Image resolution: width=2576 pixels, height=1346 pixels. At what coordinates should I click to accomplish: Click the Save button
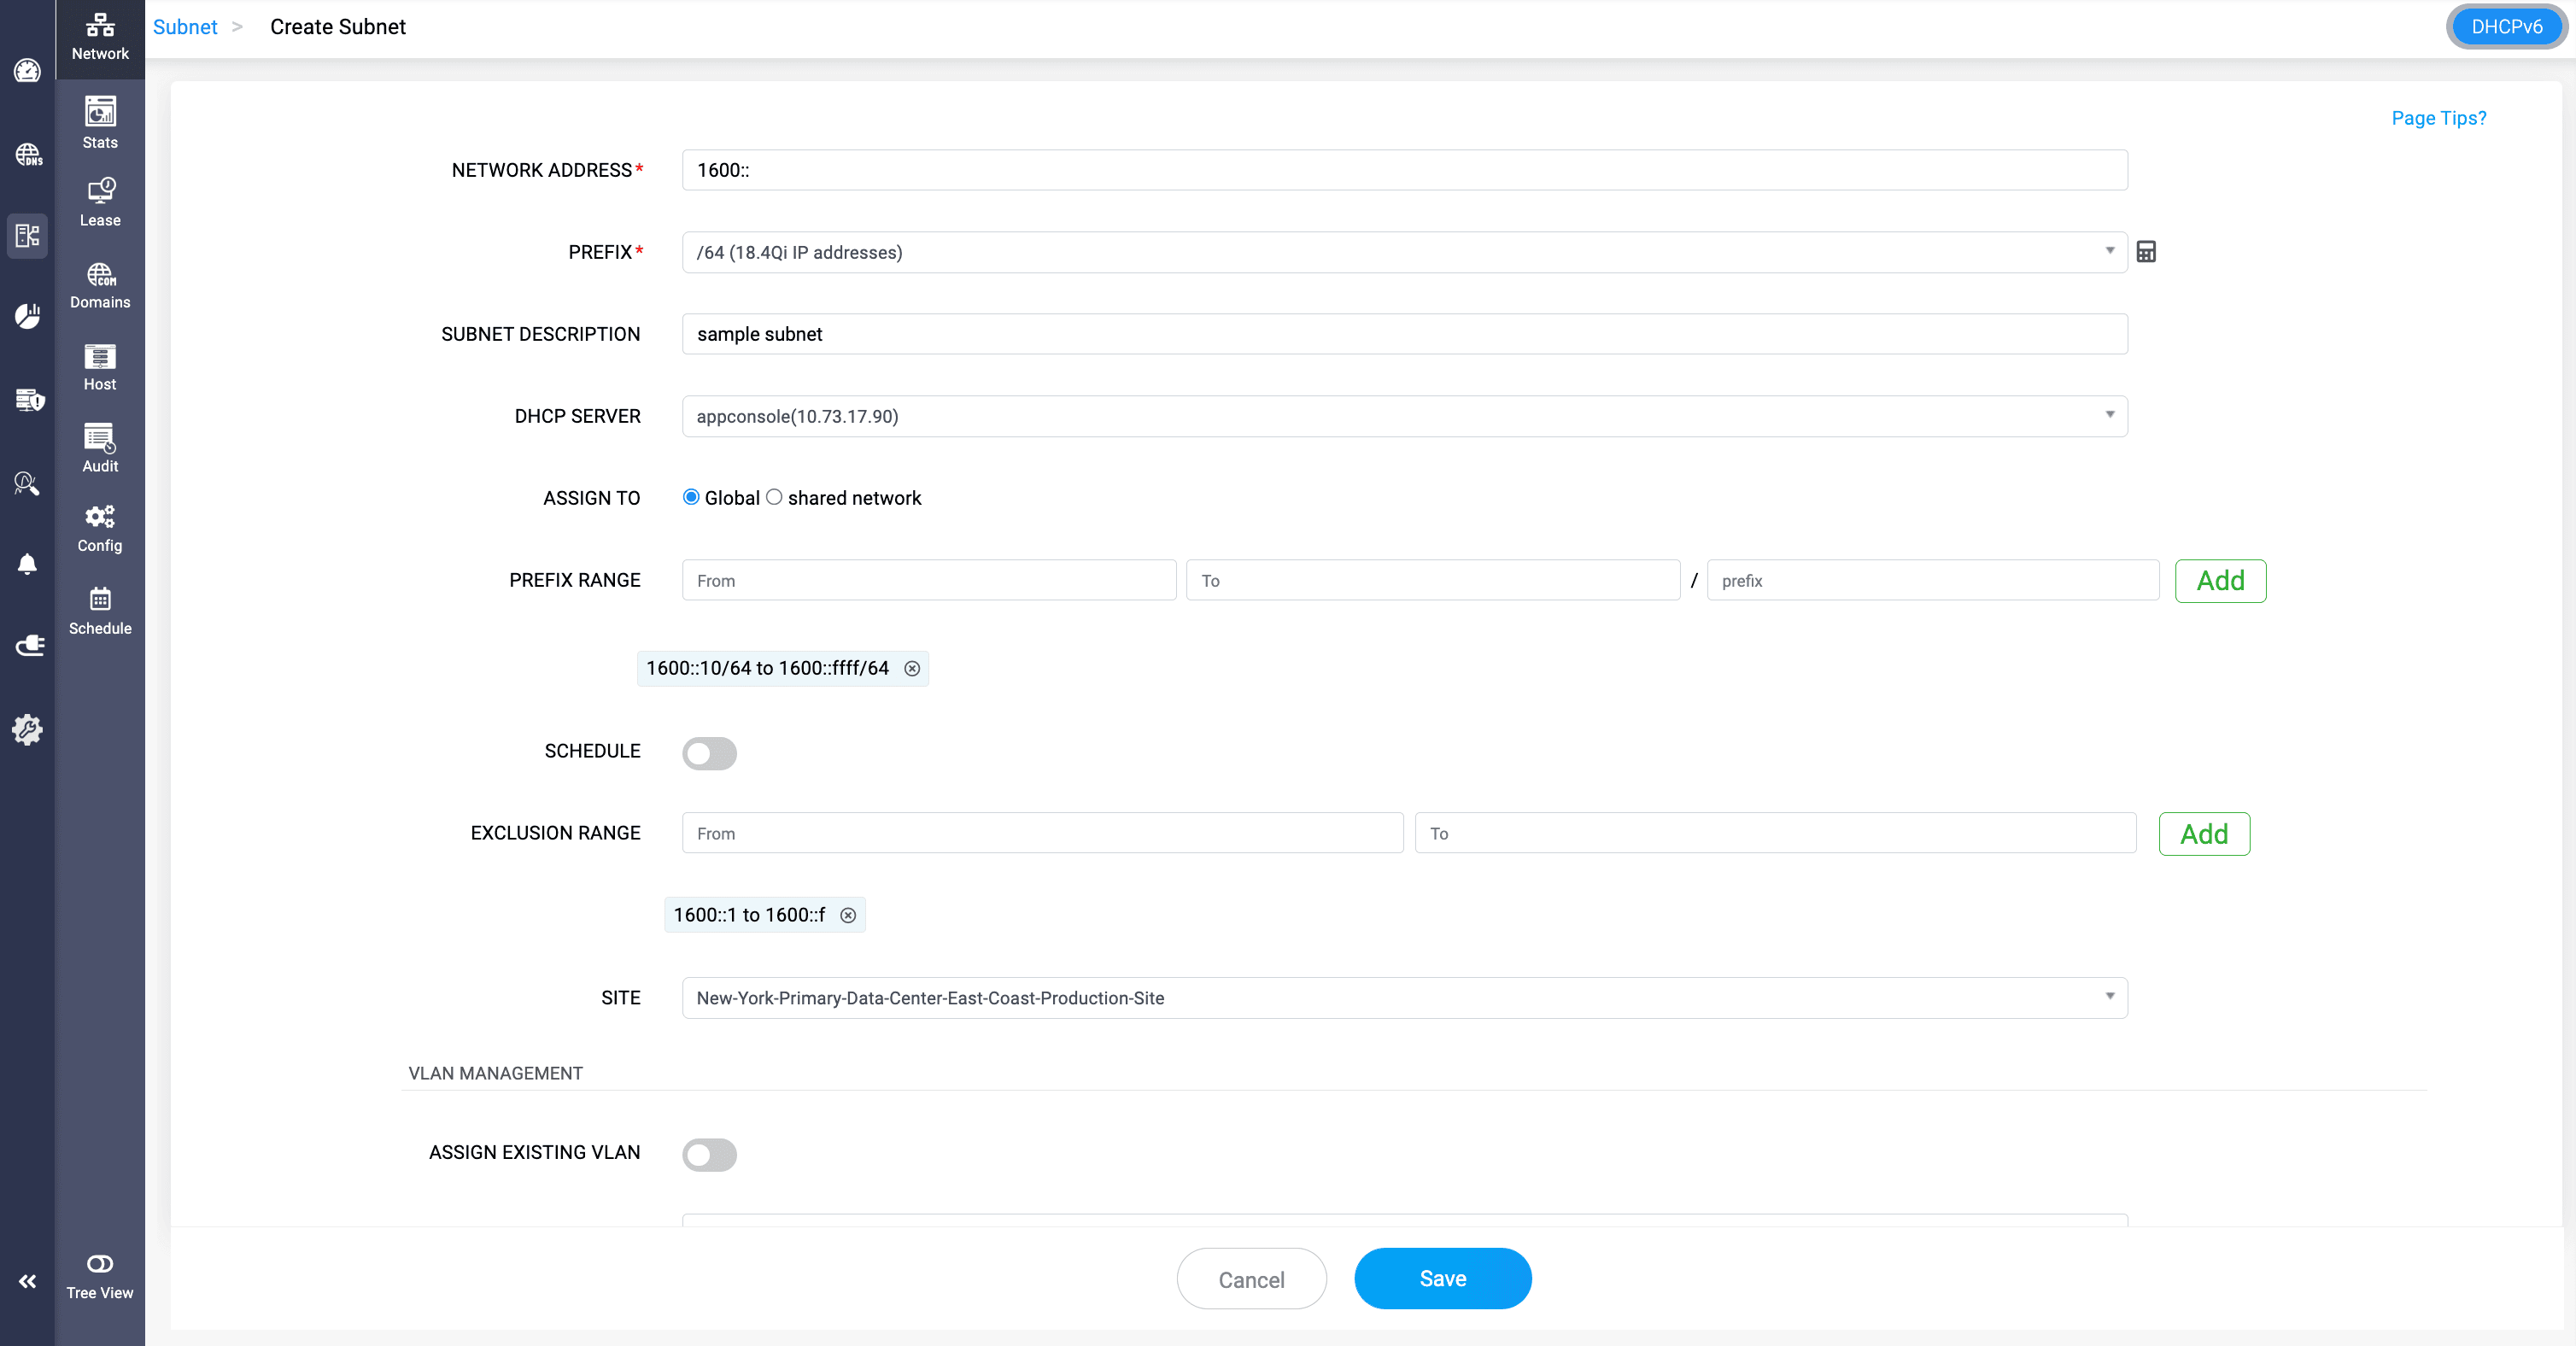[1442, 1278]
